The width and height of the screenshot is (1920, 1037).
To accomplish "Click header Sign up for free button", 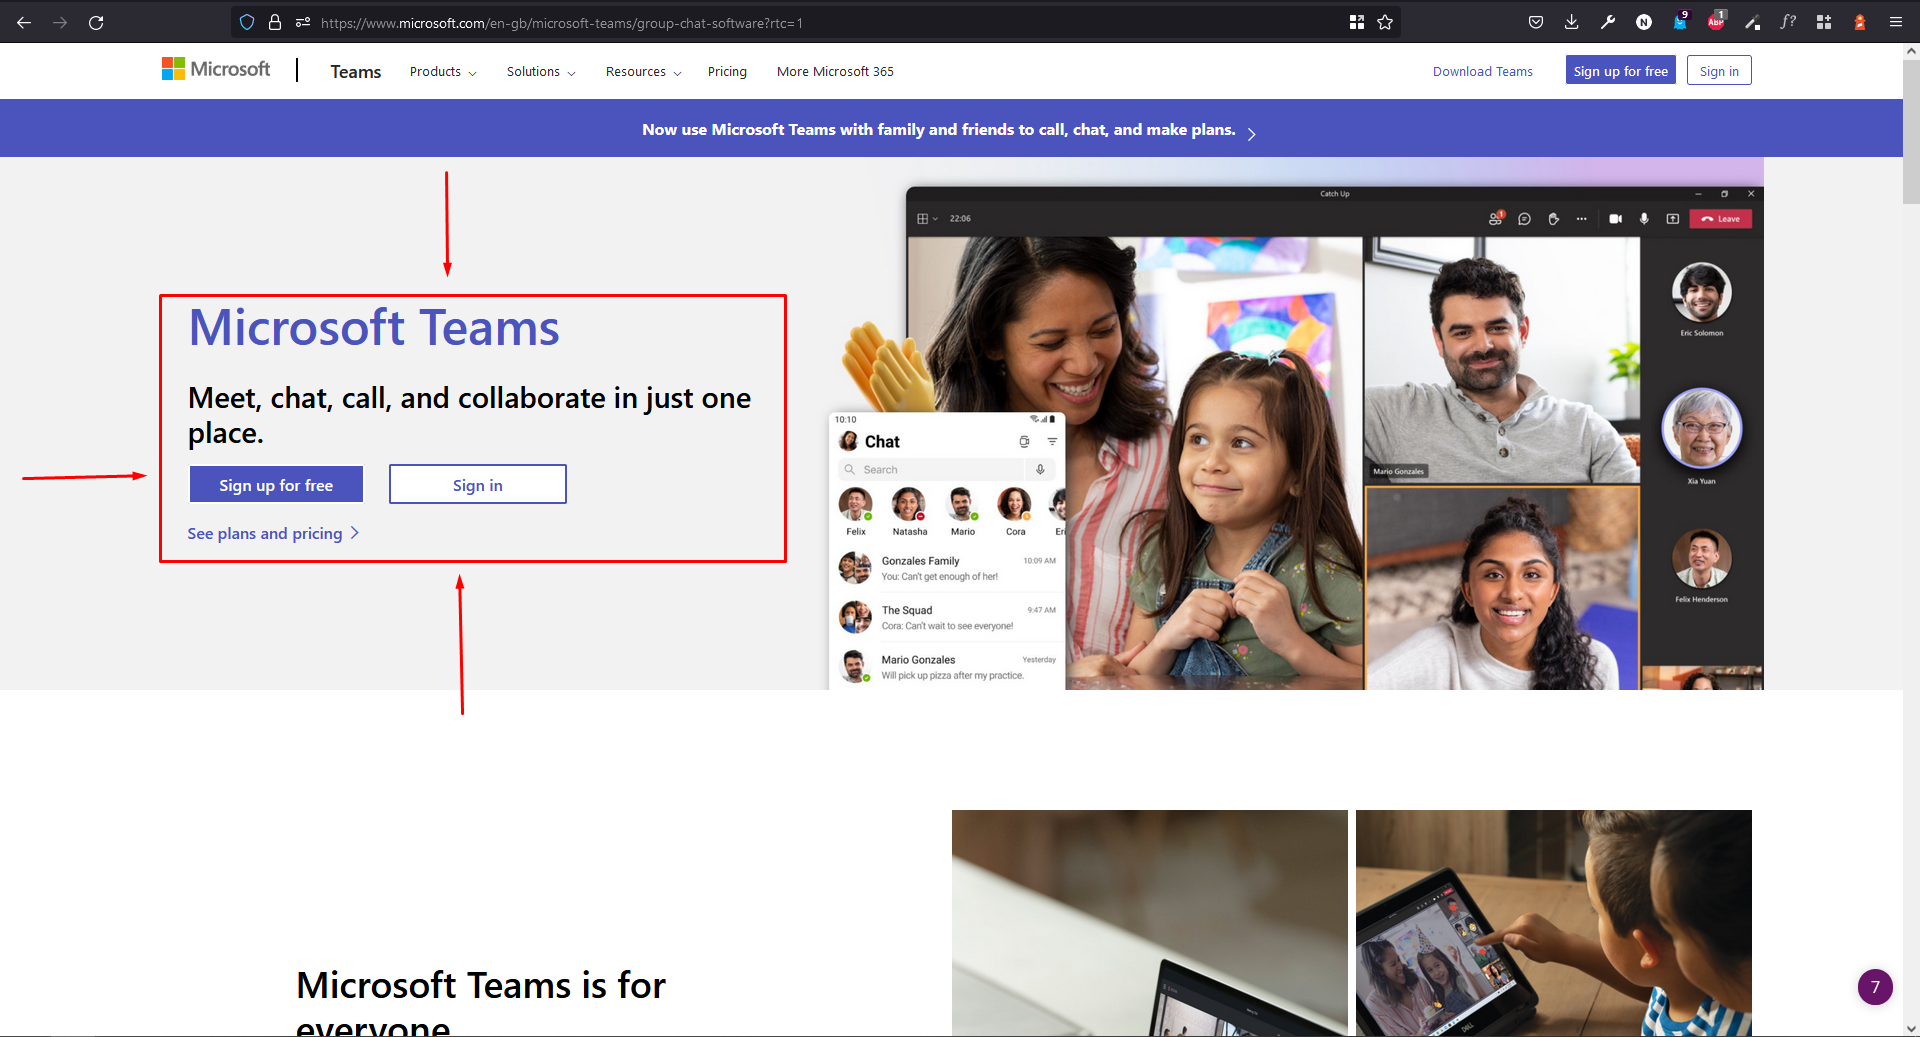I will click(x=1620, y=71).
